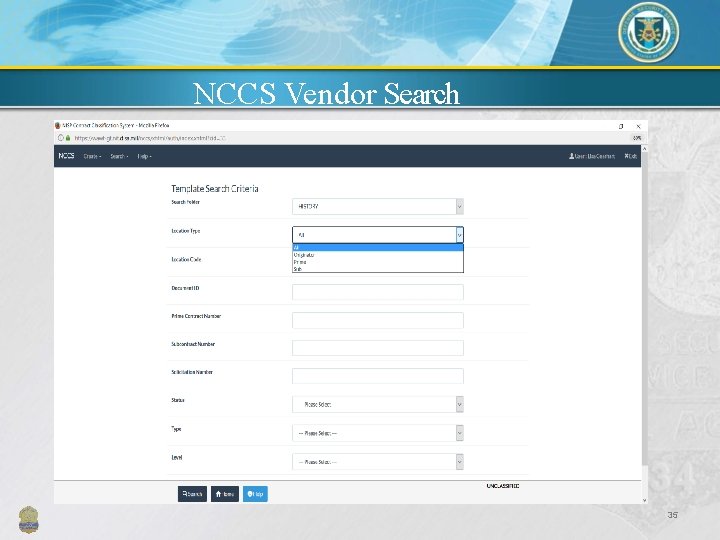Image resolution: width=720 pixels, height=540 pixels.
Task: Focus the Document ID input field
Action: point(378,292)
